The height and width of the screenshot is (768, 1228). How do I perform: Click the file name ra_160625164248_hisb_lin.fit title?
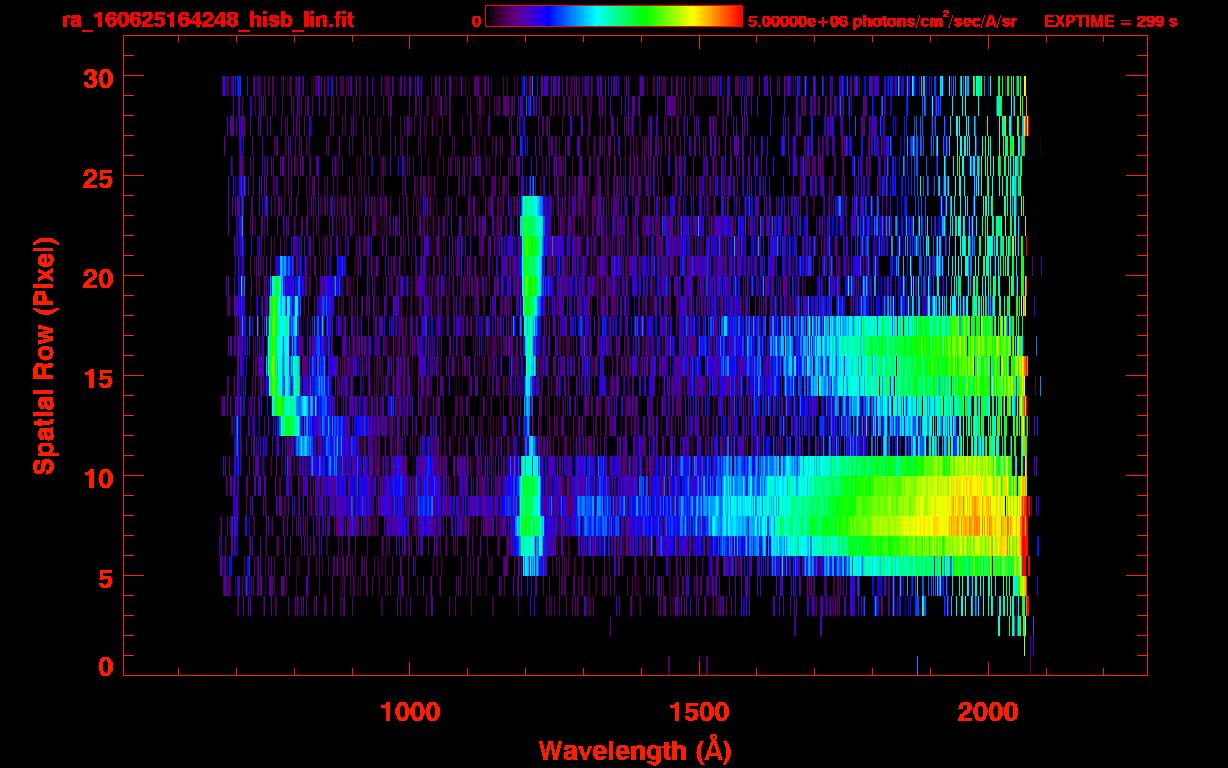pos(207,20)
